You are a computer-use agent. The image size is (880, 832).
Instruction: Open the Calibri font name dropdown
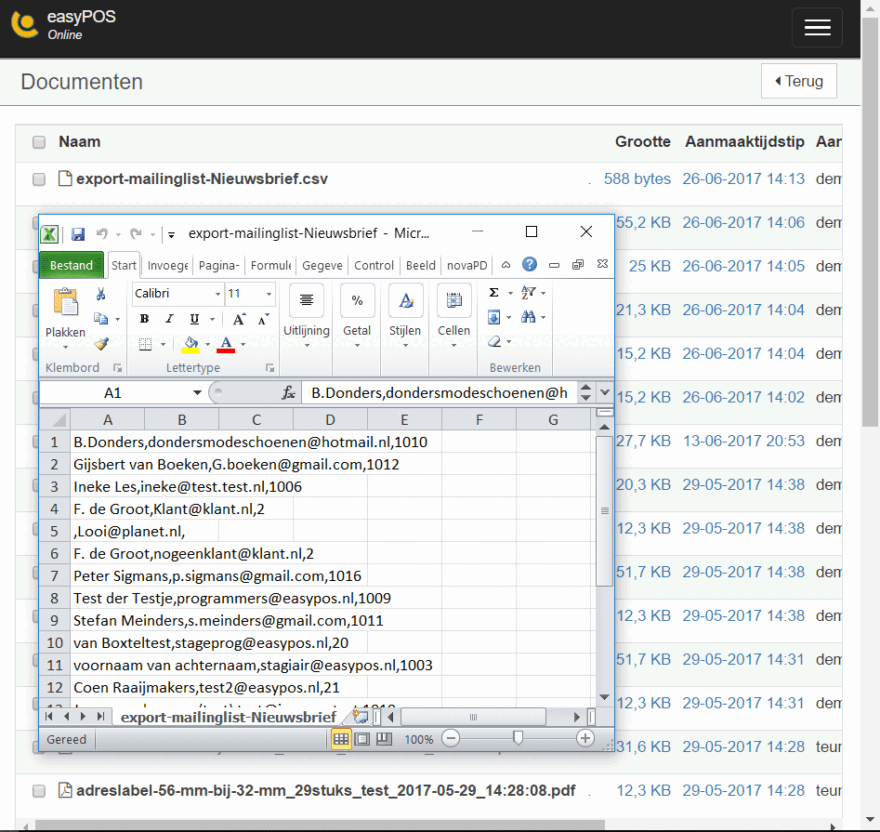pyautogui.click(x=218, y=294)
